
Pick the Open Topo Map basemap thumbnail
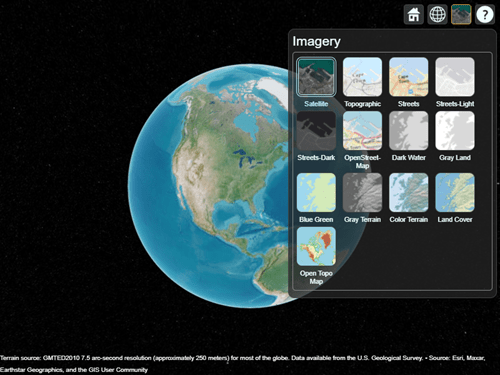pos(316,246)
